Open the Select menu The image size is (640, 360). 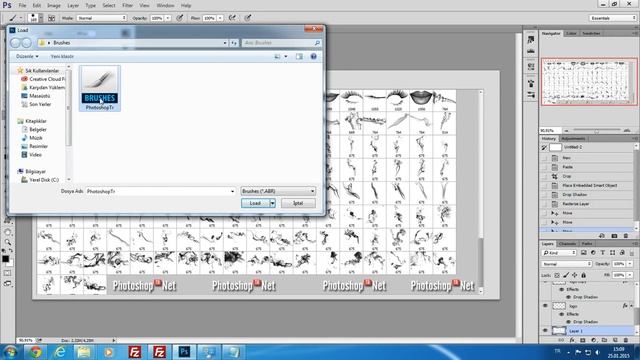pyautogui.click(x=109, y=6)
